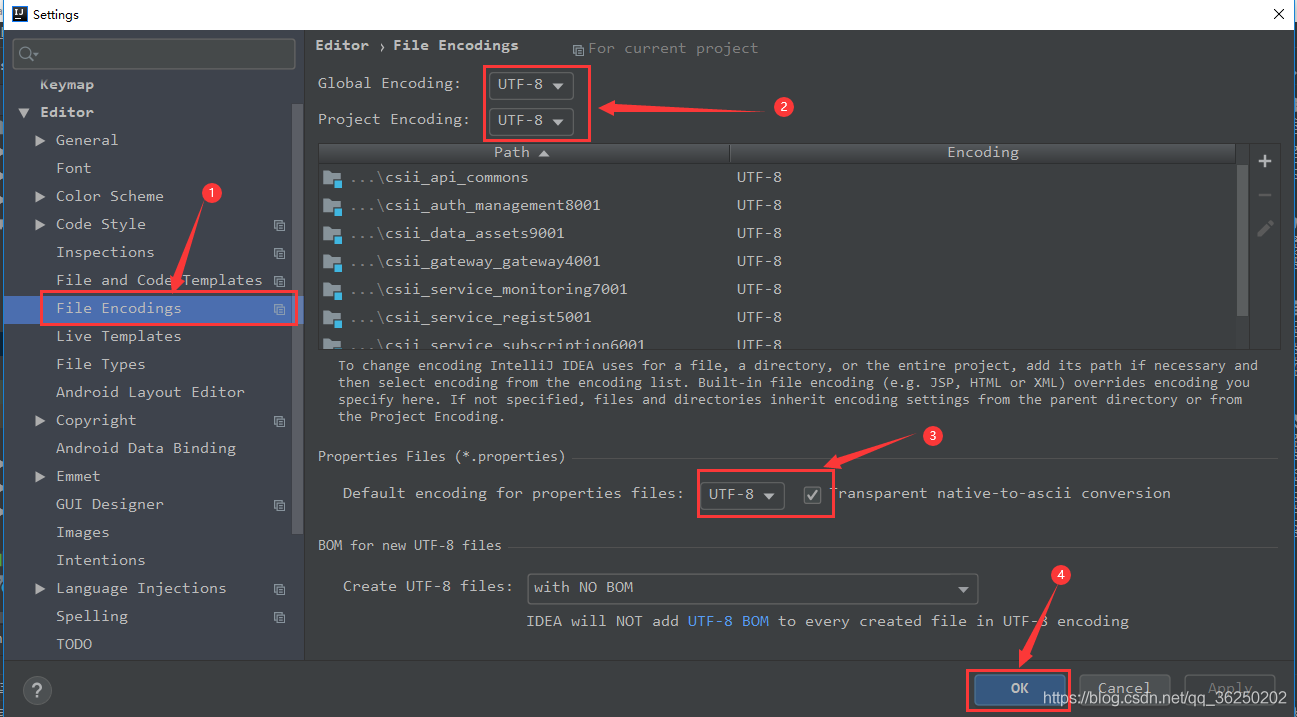Click Editor in the breadcrumb

[342, 46]
